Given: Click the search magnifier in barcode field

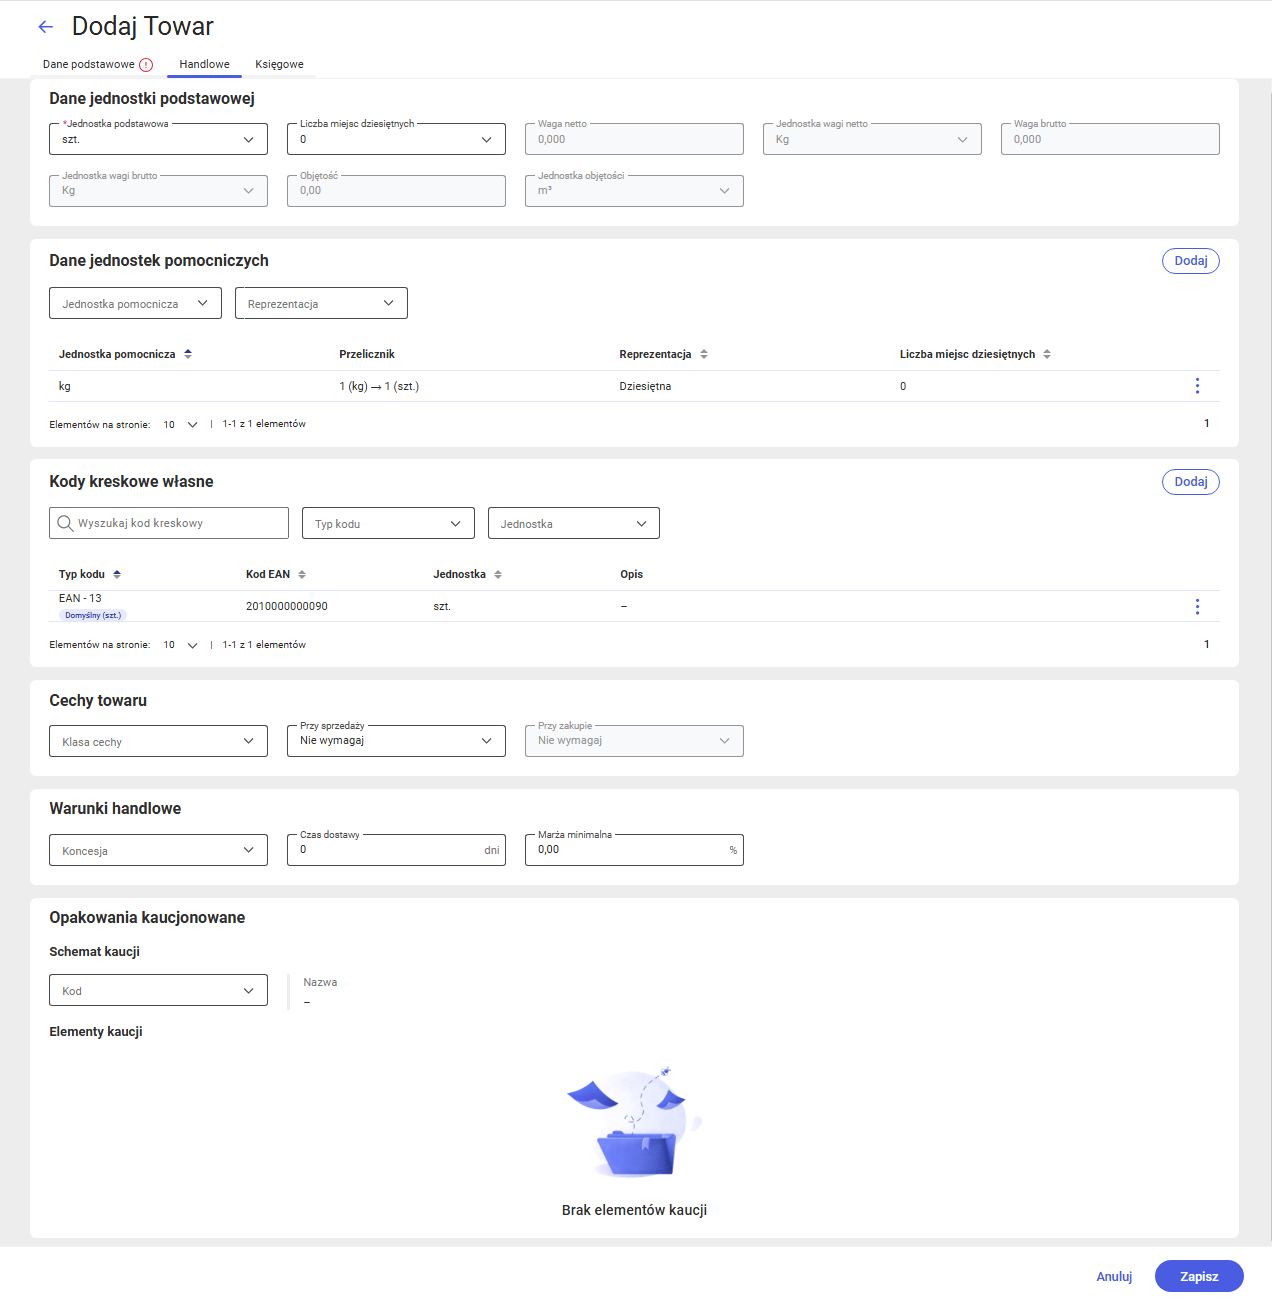Looking at the screenshot, I should point(65,523).
